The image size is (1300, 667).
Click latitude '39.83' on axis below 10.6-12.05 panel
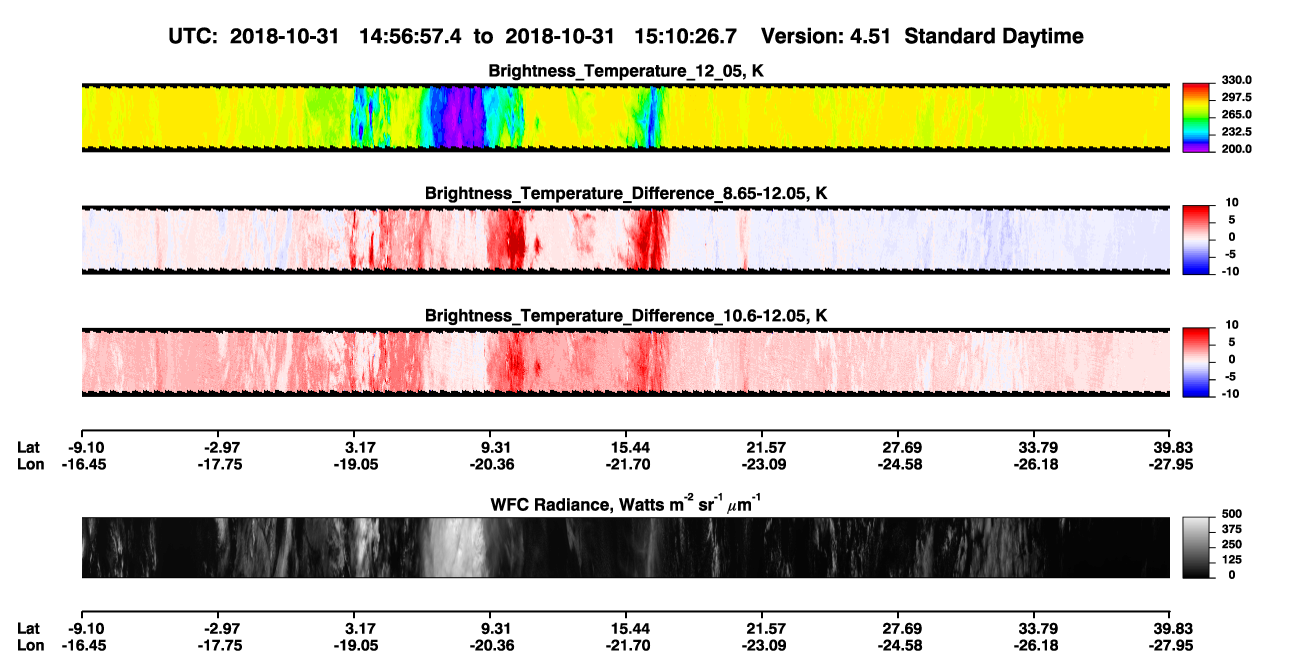pyautogui.click(x=1173, y=447)
